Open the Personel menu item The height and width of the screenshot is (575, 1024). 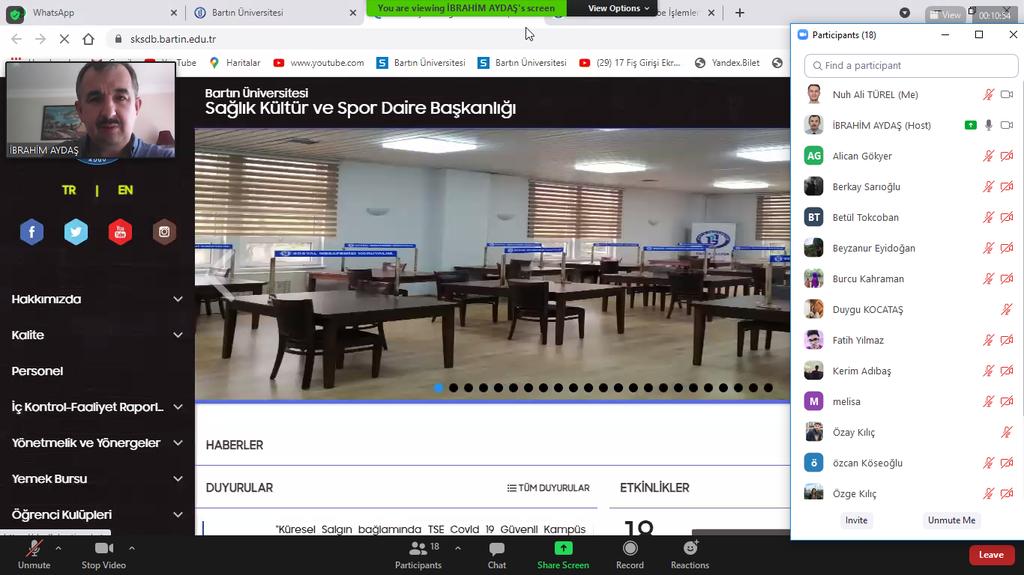37,371
